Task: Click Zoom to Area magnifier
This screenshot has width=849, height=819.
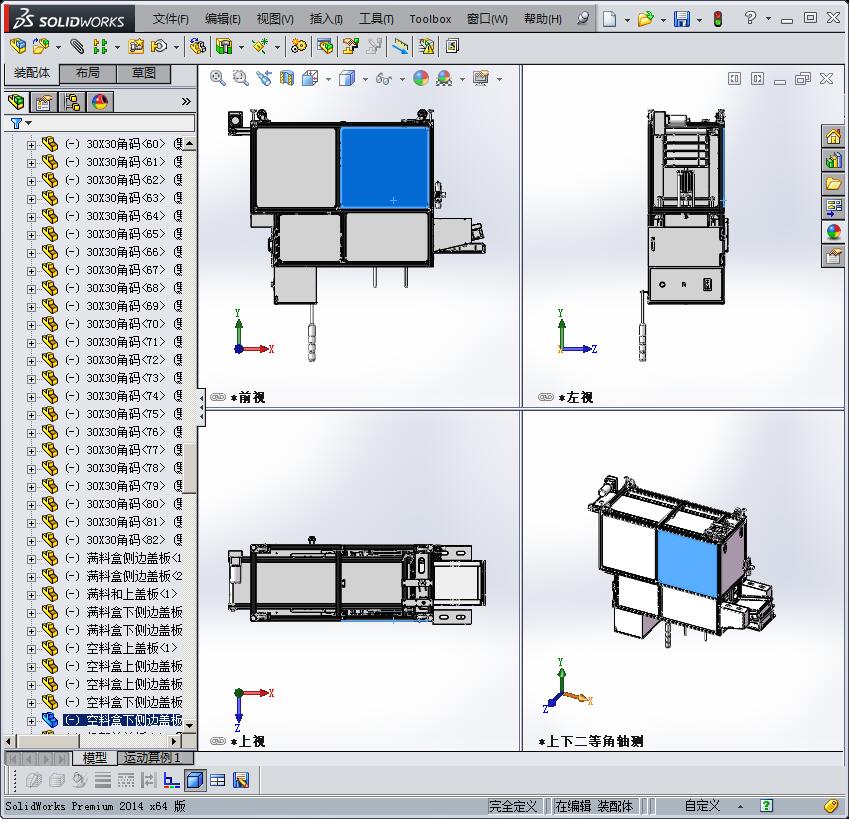Action: pos(240,78)
